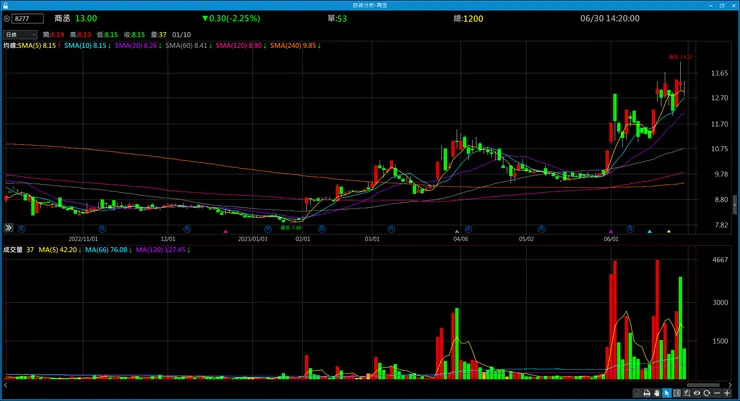Click the SMA(240) 9.85 indicator label
The height and width of the screenshot is (401, 740).
pyautogui.click(x=295, y=46)
